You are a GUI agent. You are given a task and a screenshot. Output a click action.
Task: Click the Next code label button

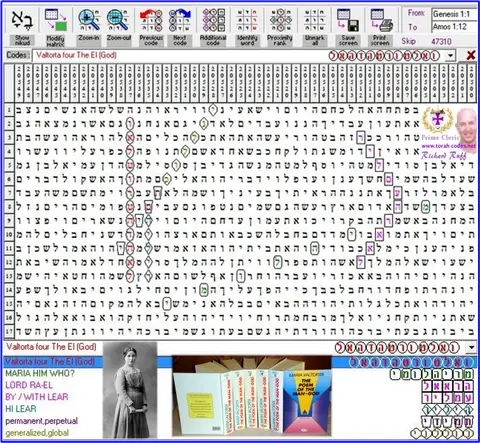pyautogui.click(x=180, y=40)
